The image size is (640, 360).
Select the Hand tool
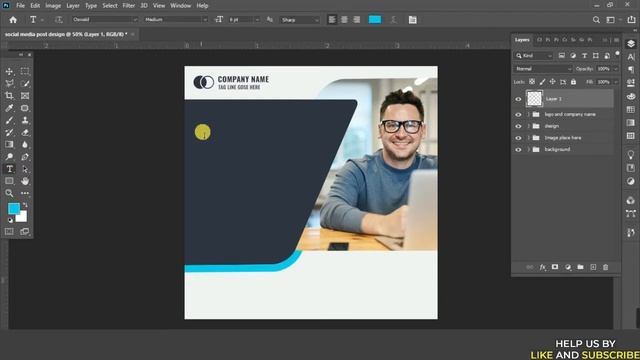pos(25,181)
